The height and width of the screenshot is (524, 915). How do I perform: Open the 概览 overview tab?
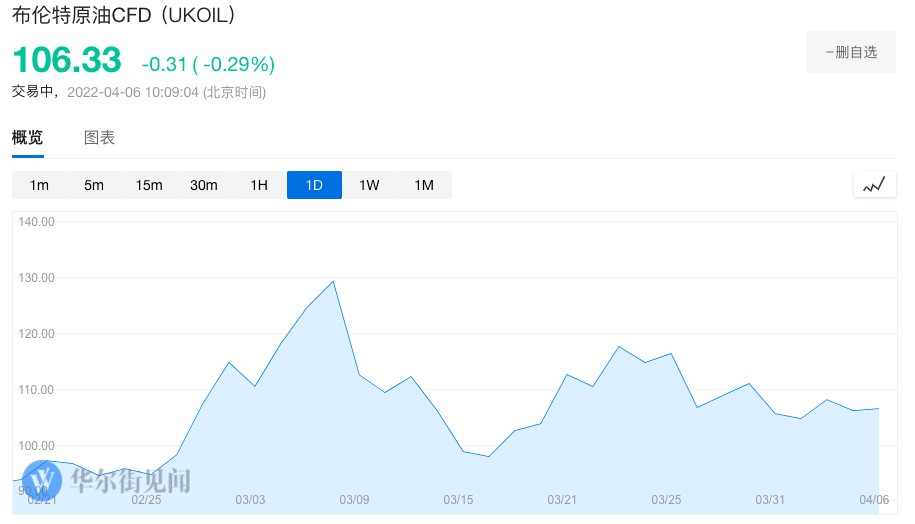28,138
